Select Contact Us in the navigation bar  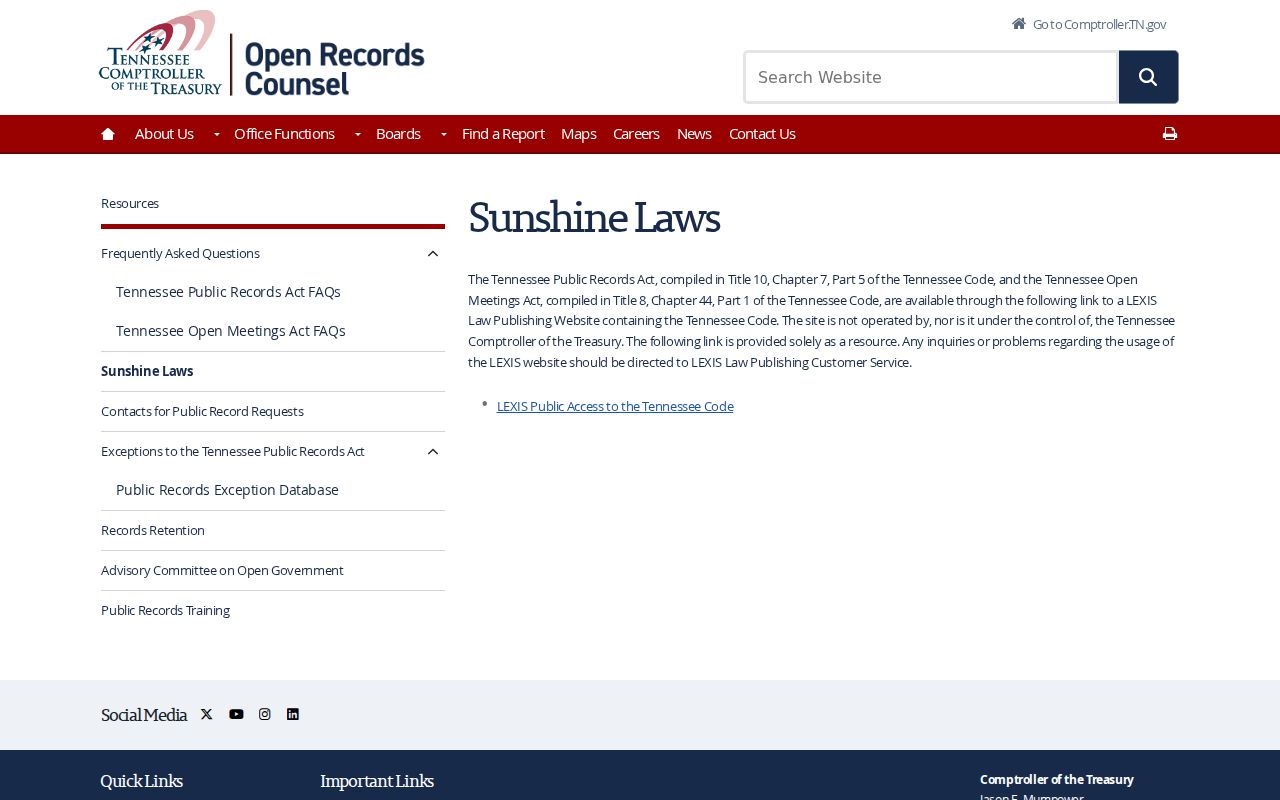click(762, 134)
